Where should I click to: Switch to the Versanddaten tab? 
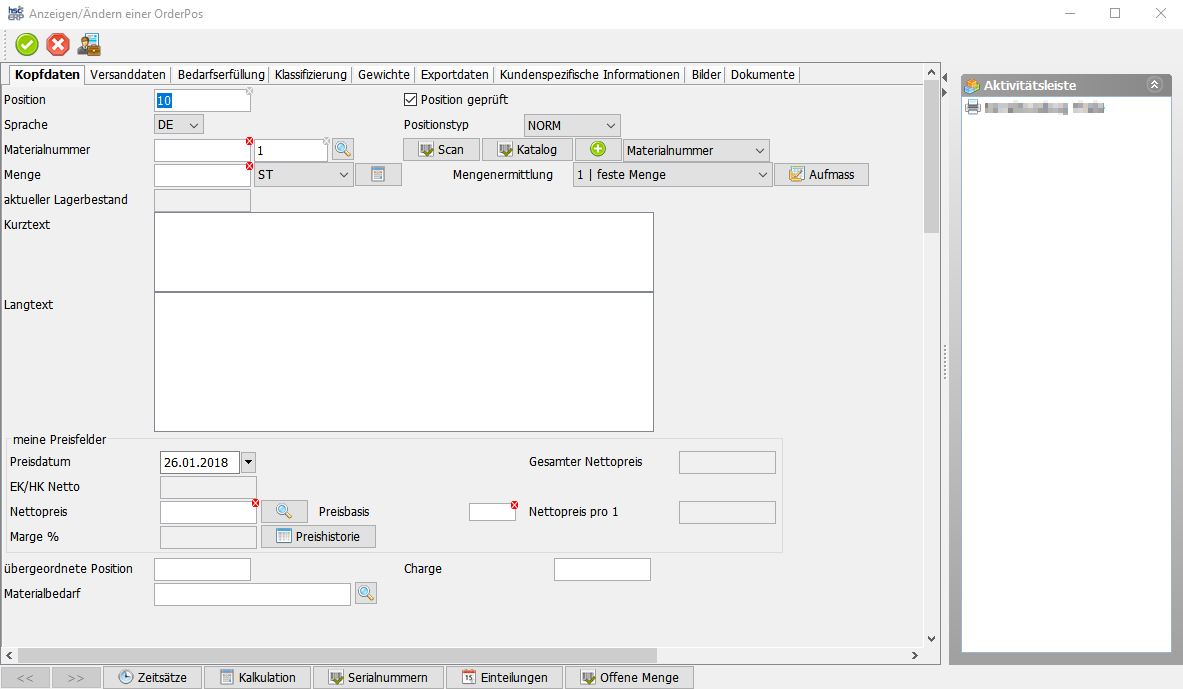(x=128, y=75)
